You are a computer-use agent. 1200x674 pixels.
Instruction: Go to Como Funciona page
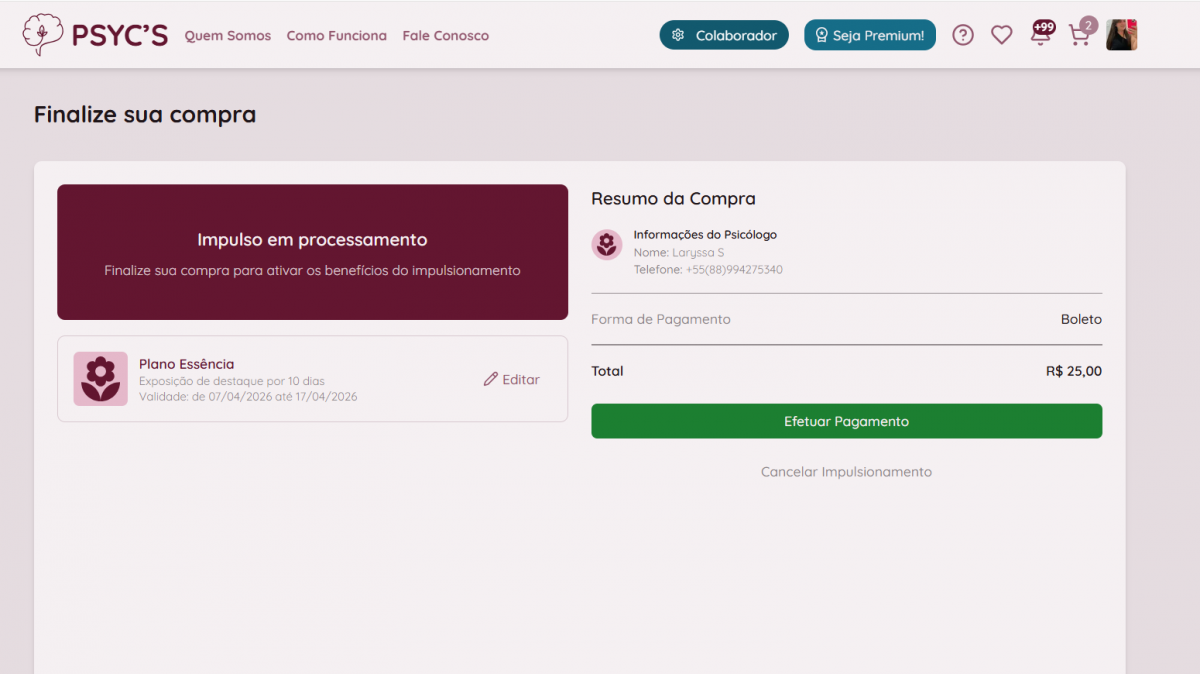[x=336, y=36]
